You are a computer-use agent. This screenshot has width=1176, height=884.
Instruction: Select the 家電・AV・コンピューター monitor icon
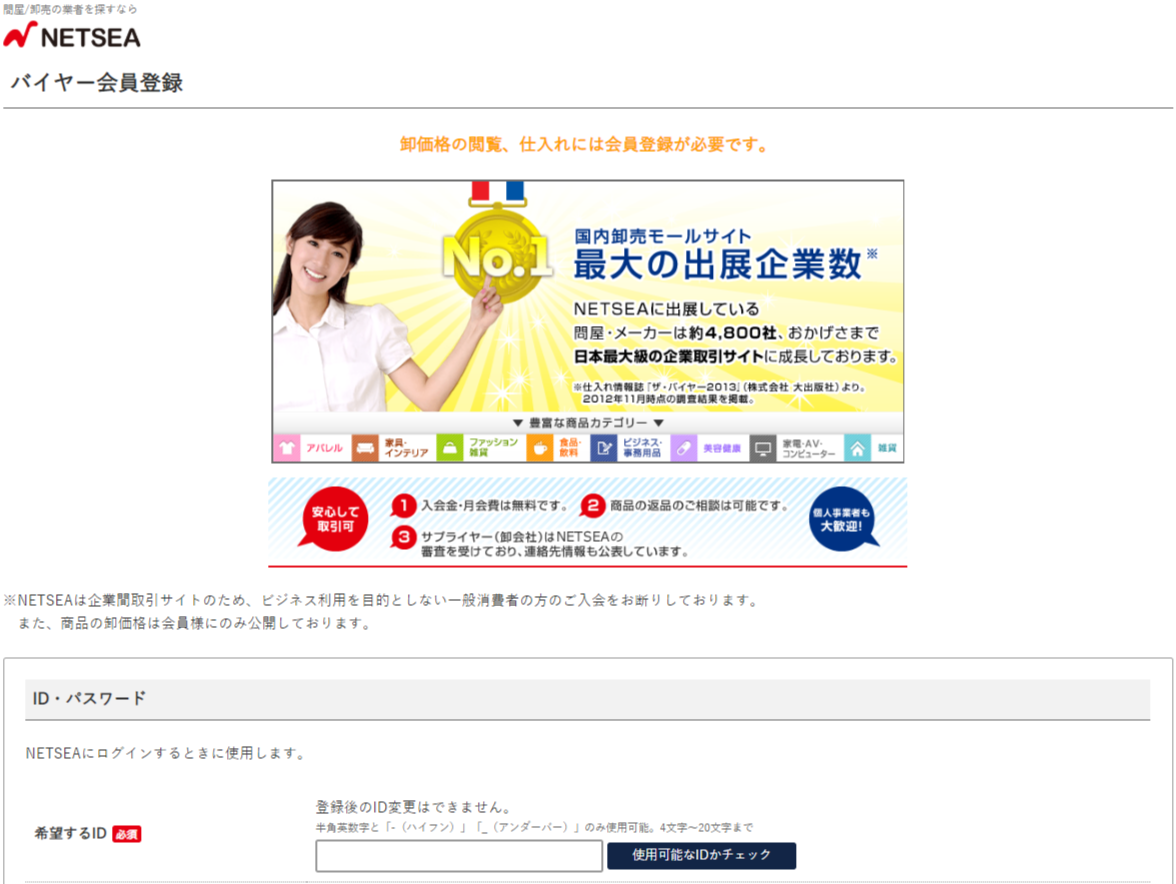point(763,448)
